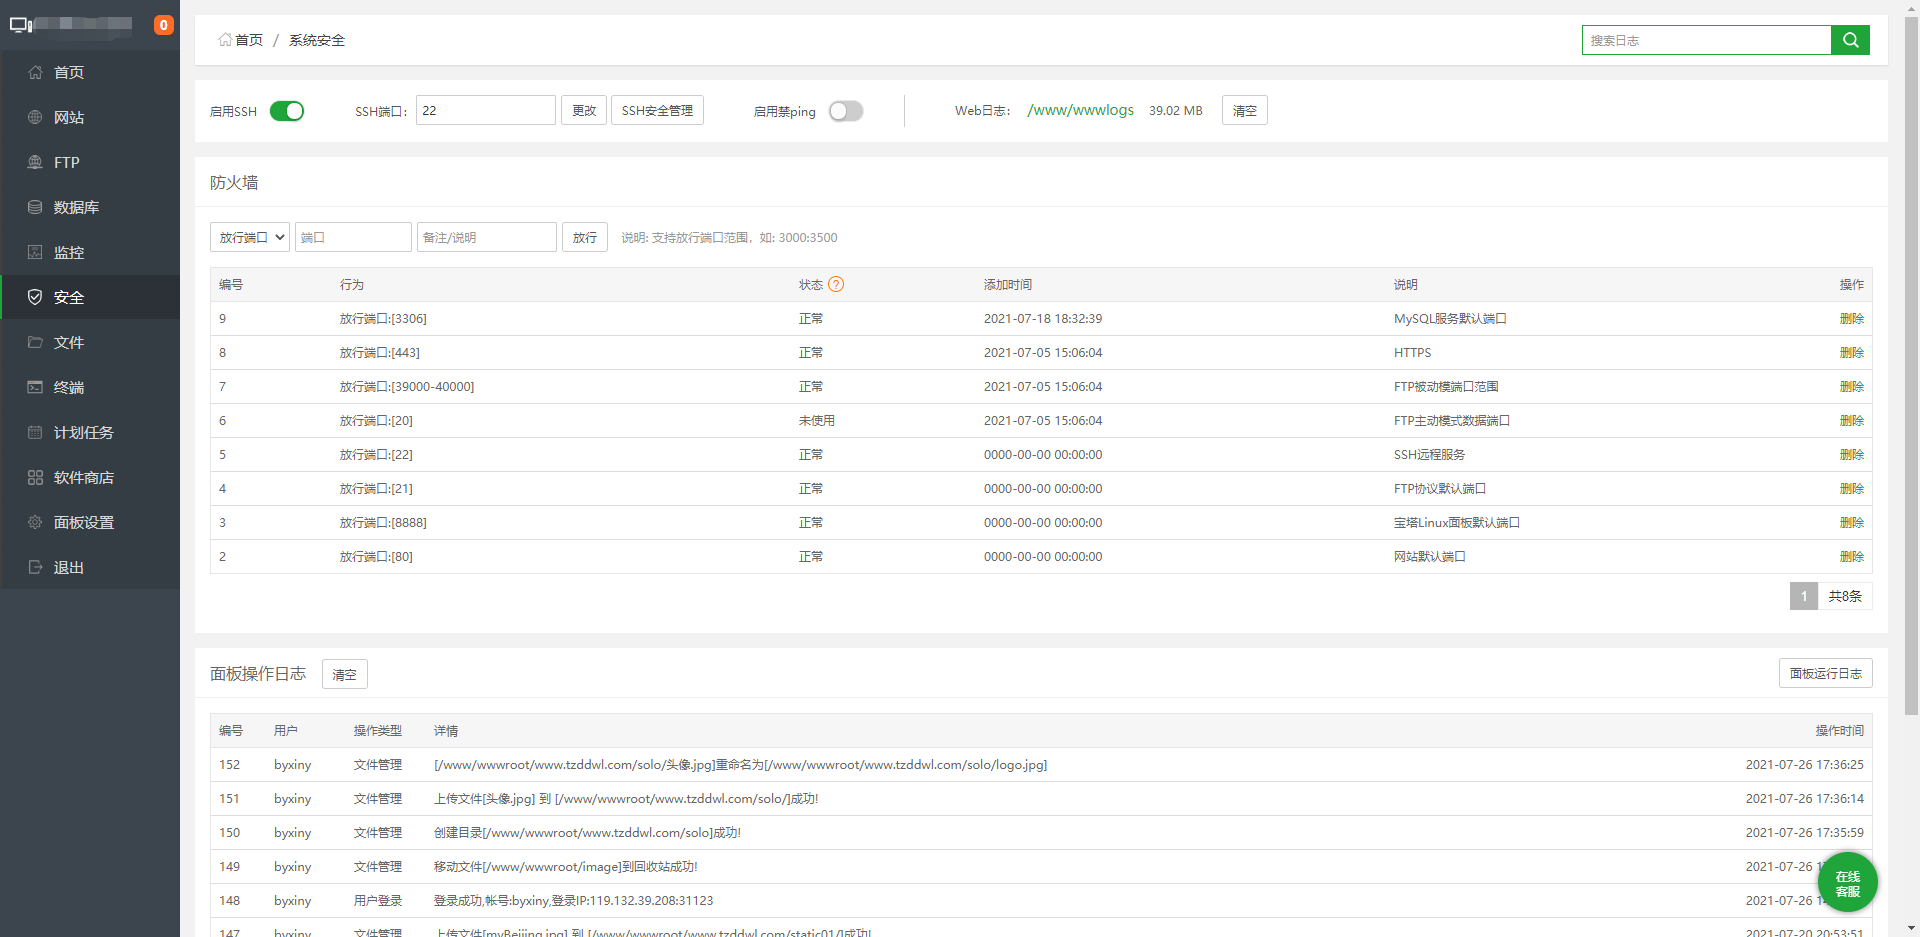Open the /www/wwwlogs web log link

pyautogui.click(x=1080, y=110)
